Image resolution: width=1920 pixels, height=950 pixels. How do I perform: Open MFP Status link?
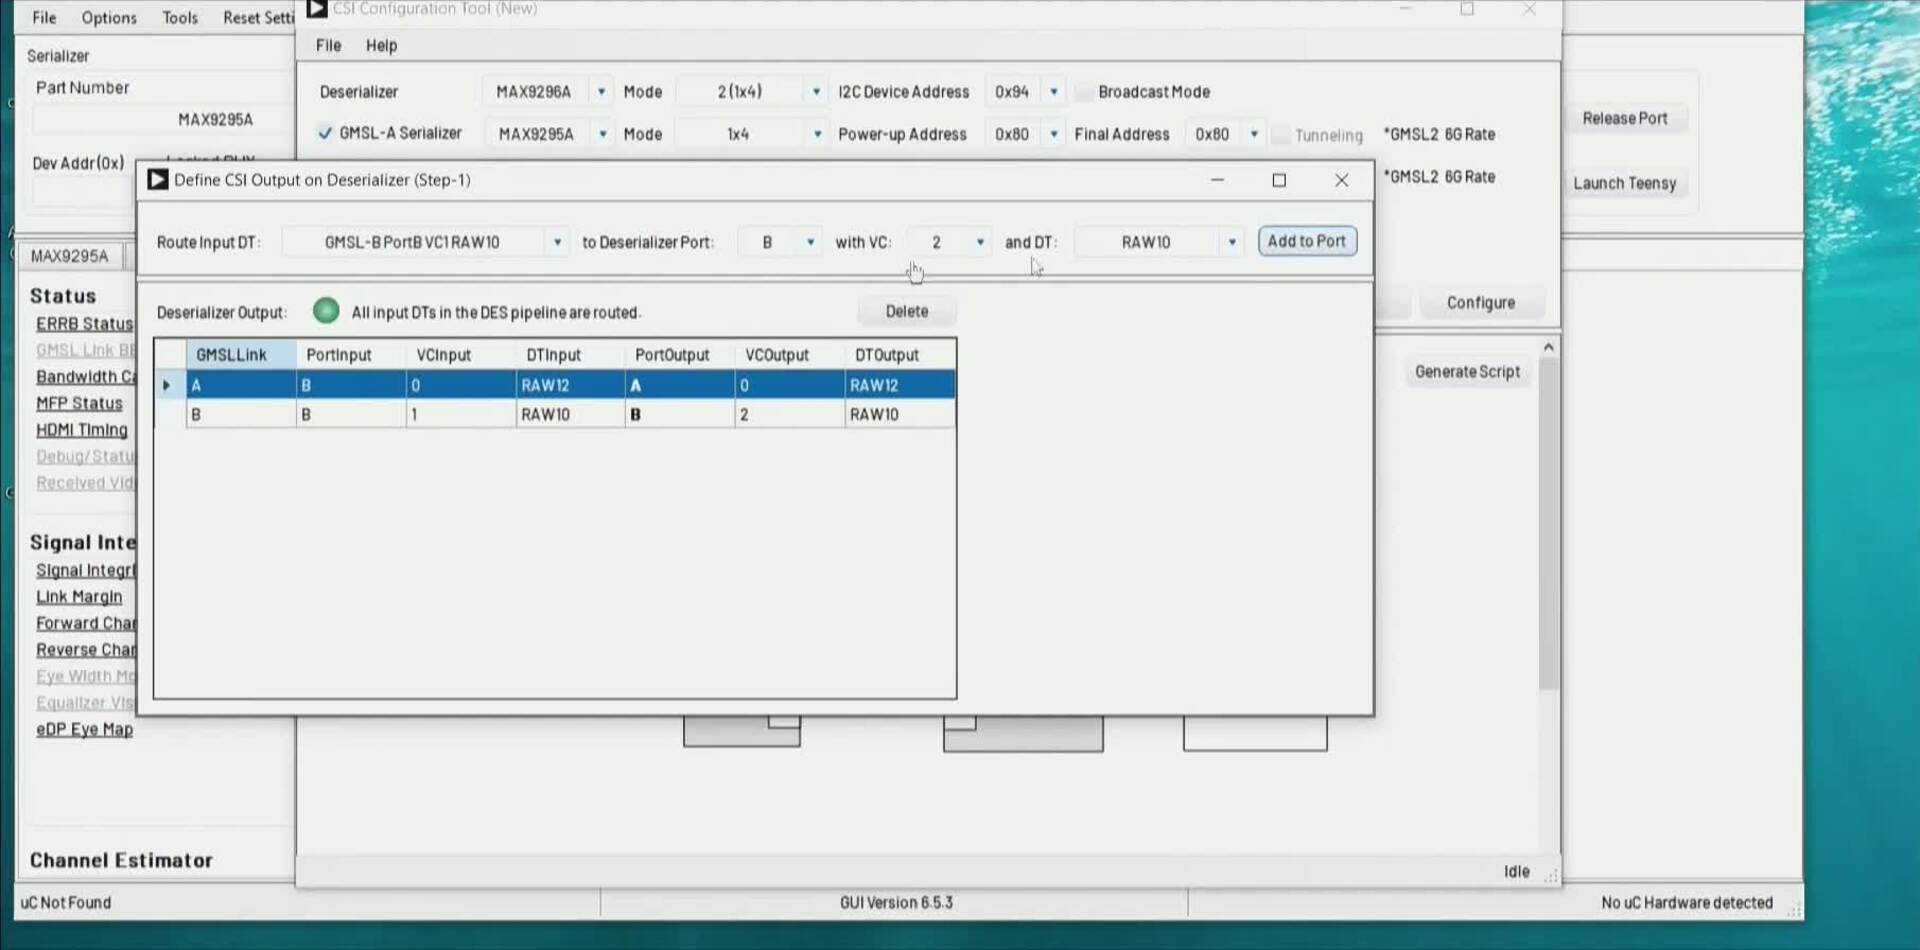79,403
